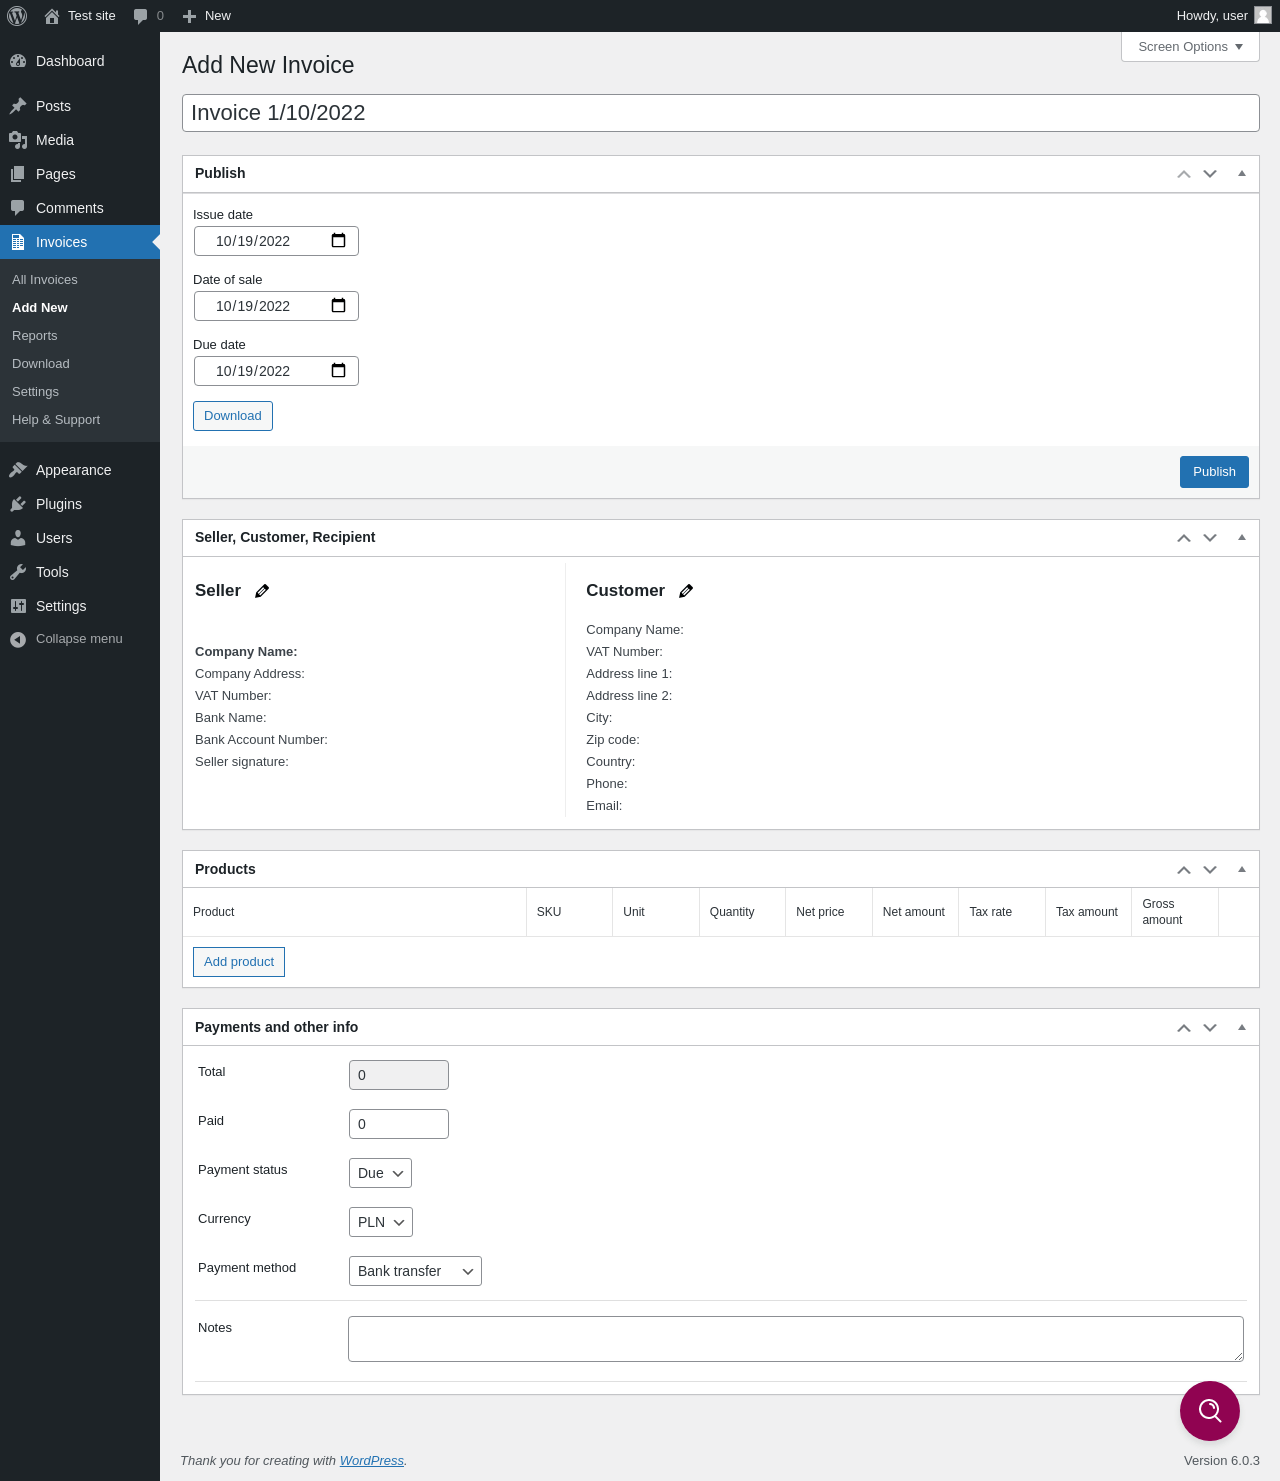This screenshot has height=1481, width=1280.
Task: Open the Currency dropdown
Action: 380,1222
